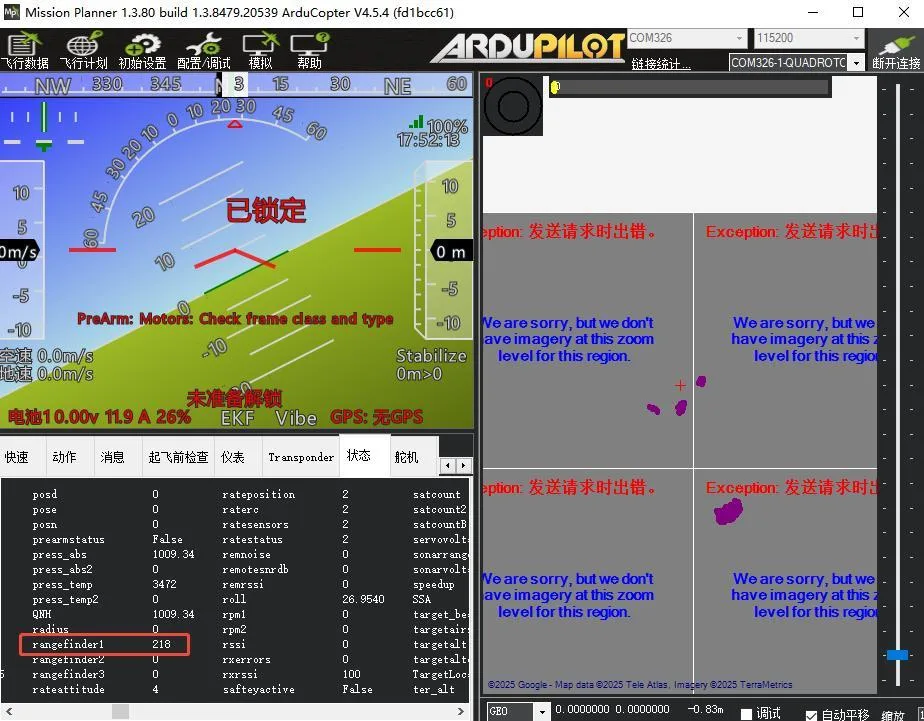Expand the COM326-1-QUADROTOR vehicle dropdown
Screen dimensions: 924x721
point(856,62)
